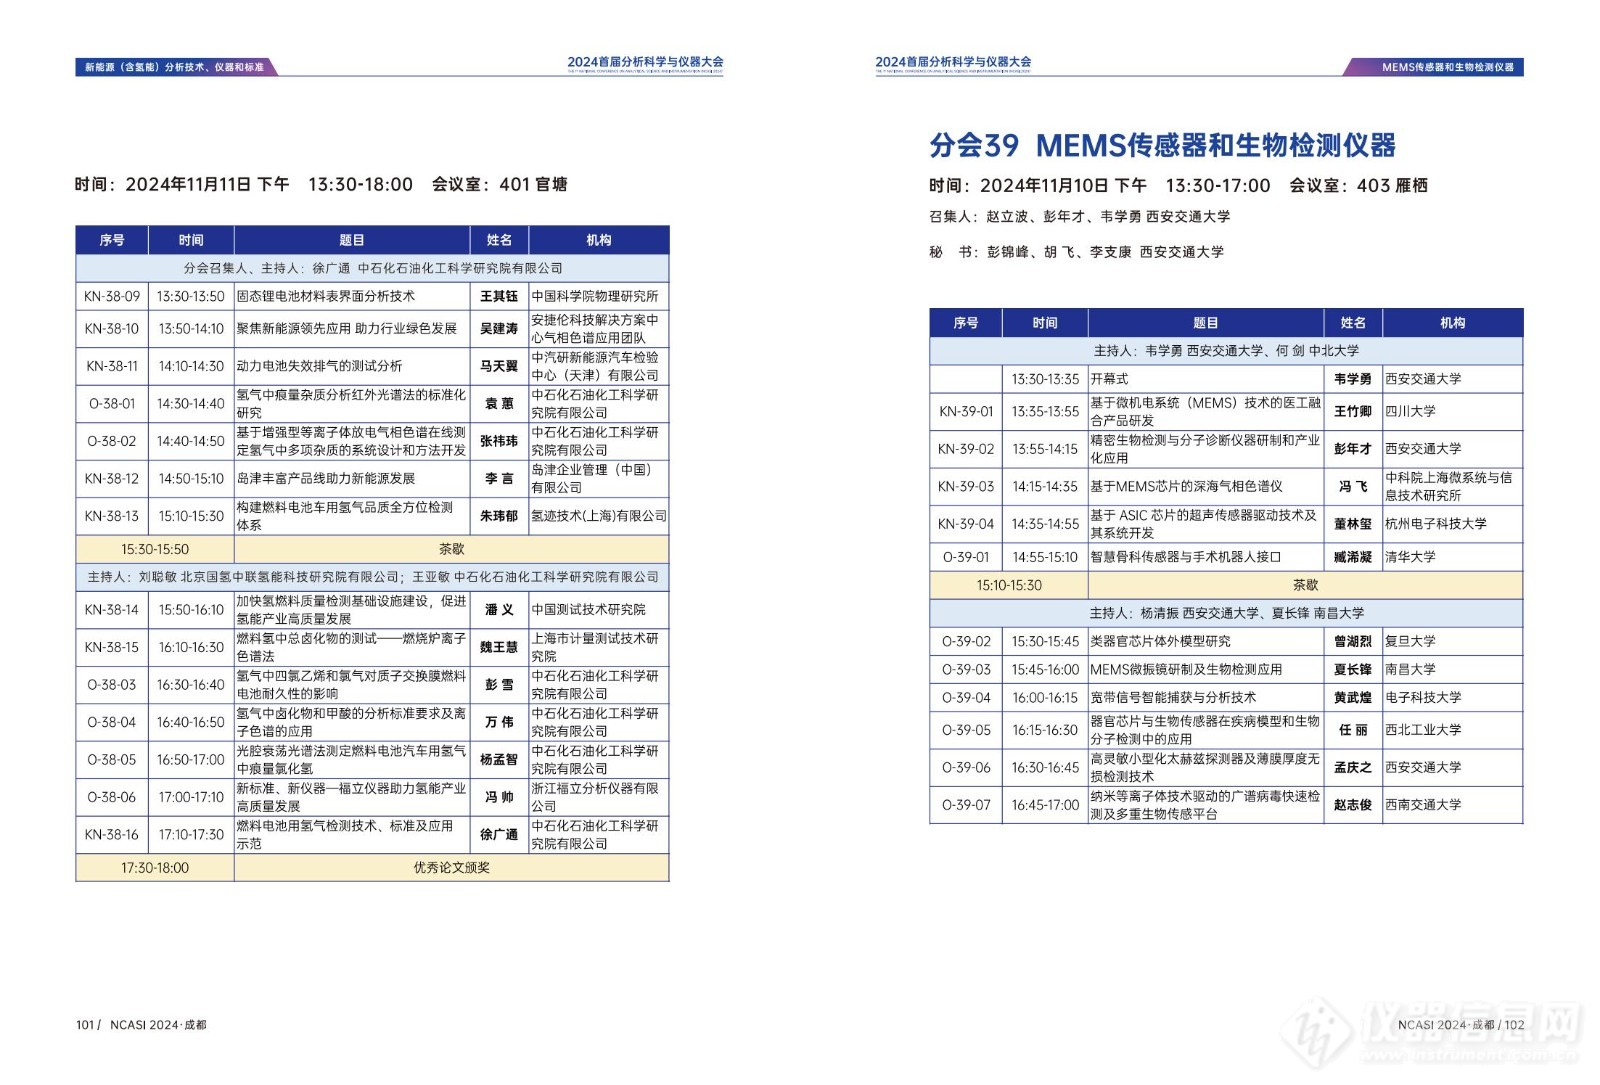The width and height of the screenshot is (1600, 1085).
Task: Click institution "复旦大学"
Action: (1410, 641)
